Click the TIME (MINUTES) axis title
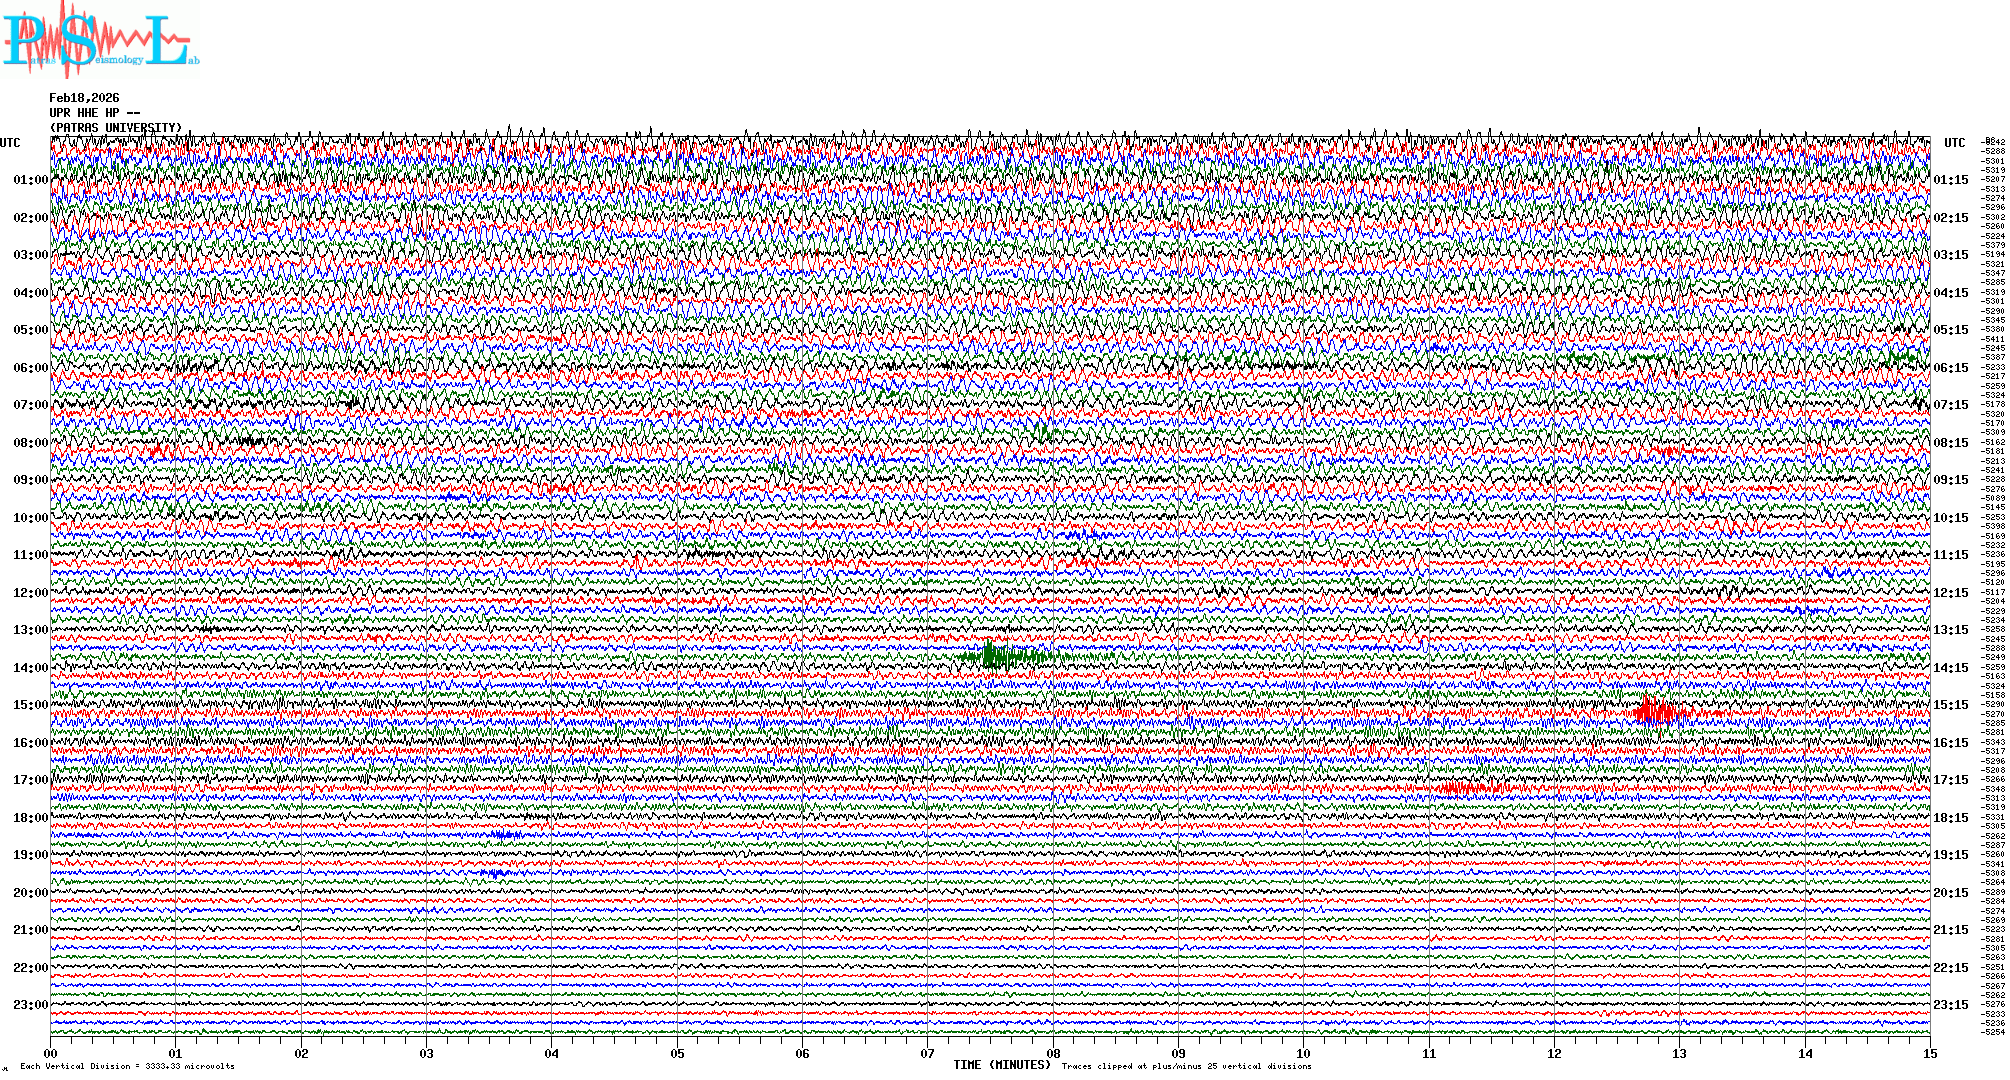Image resolution: width=2010 pixels, height=1080 pixels. coord(1002,1065)
